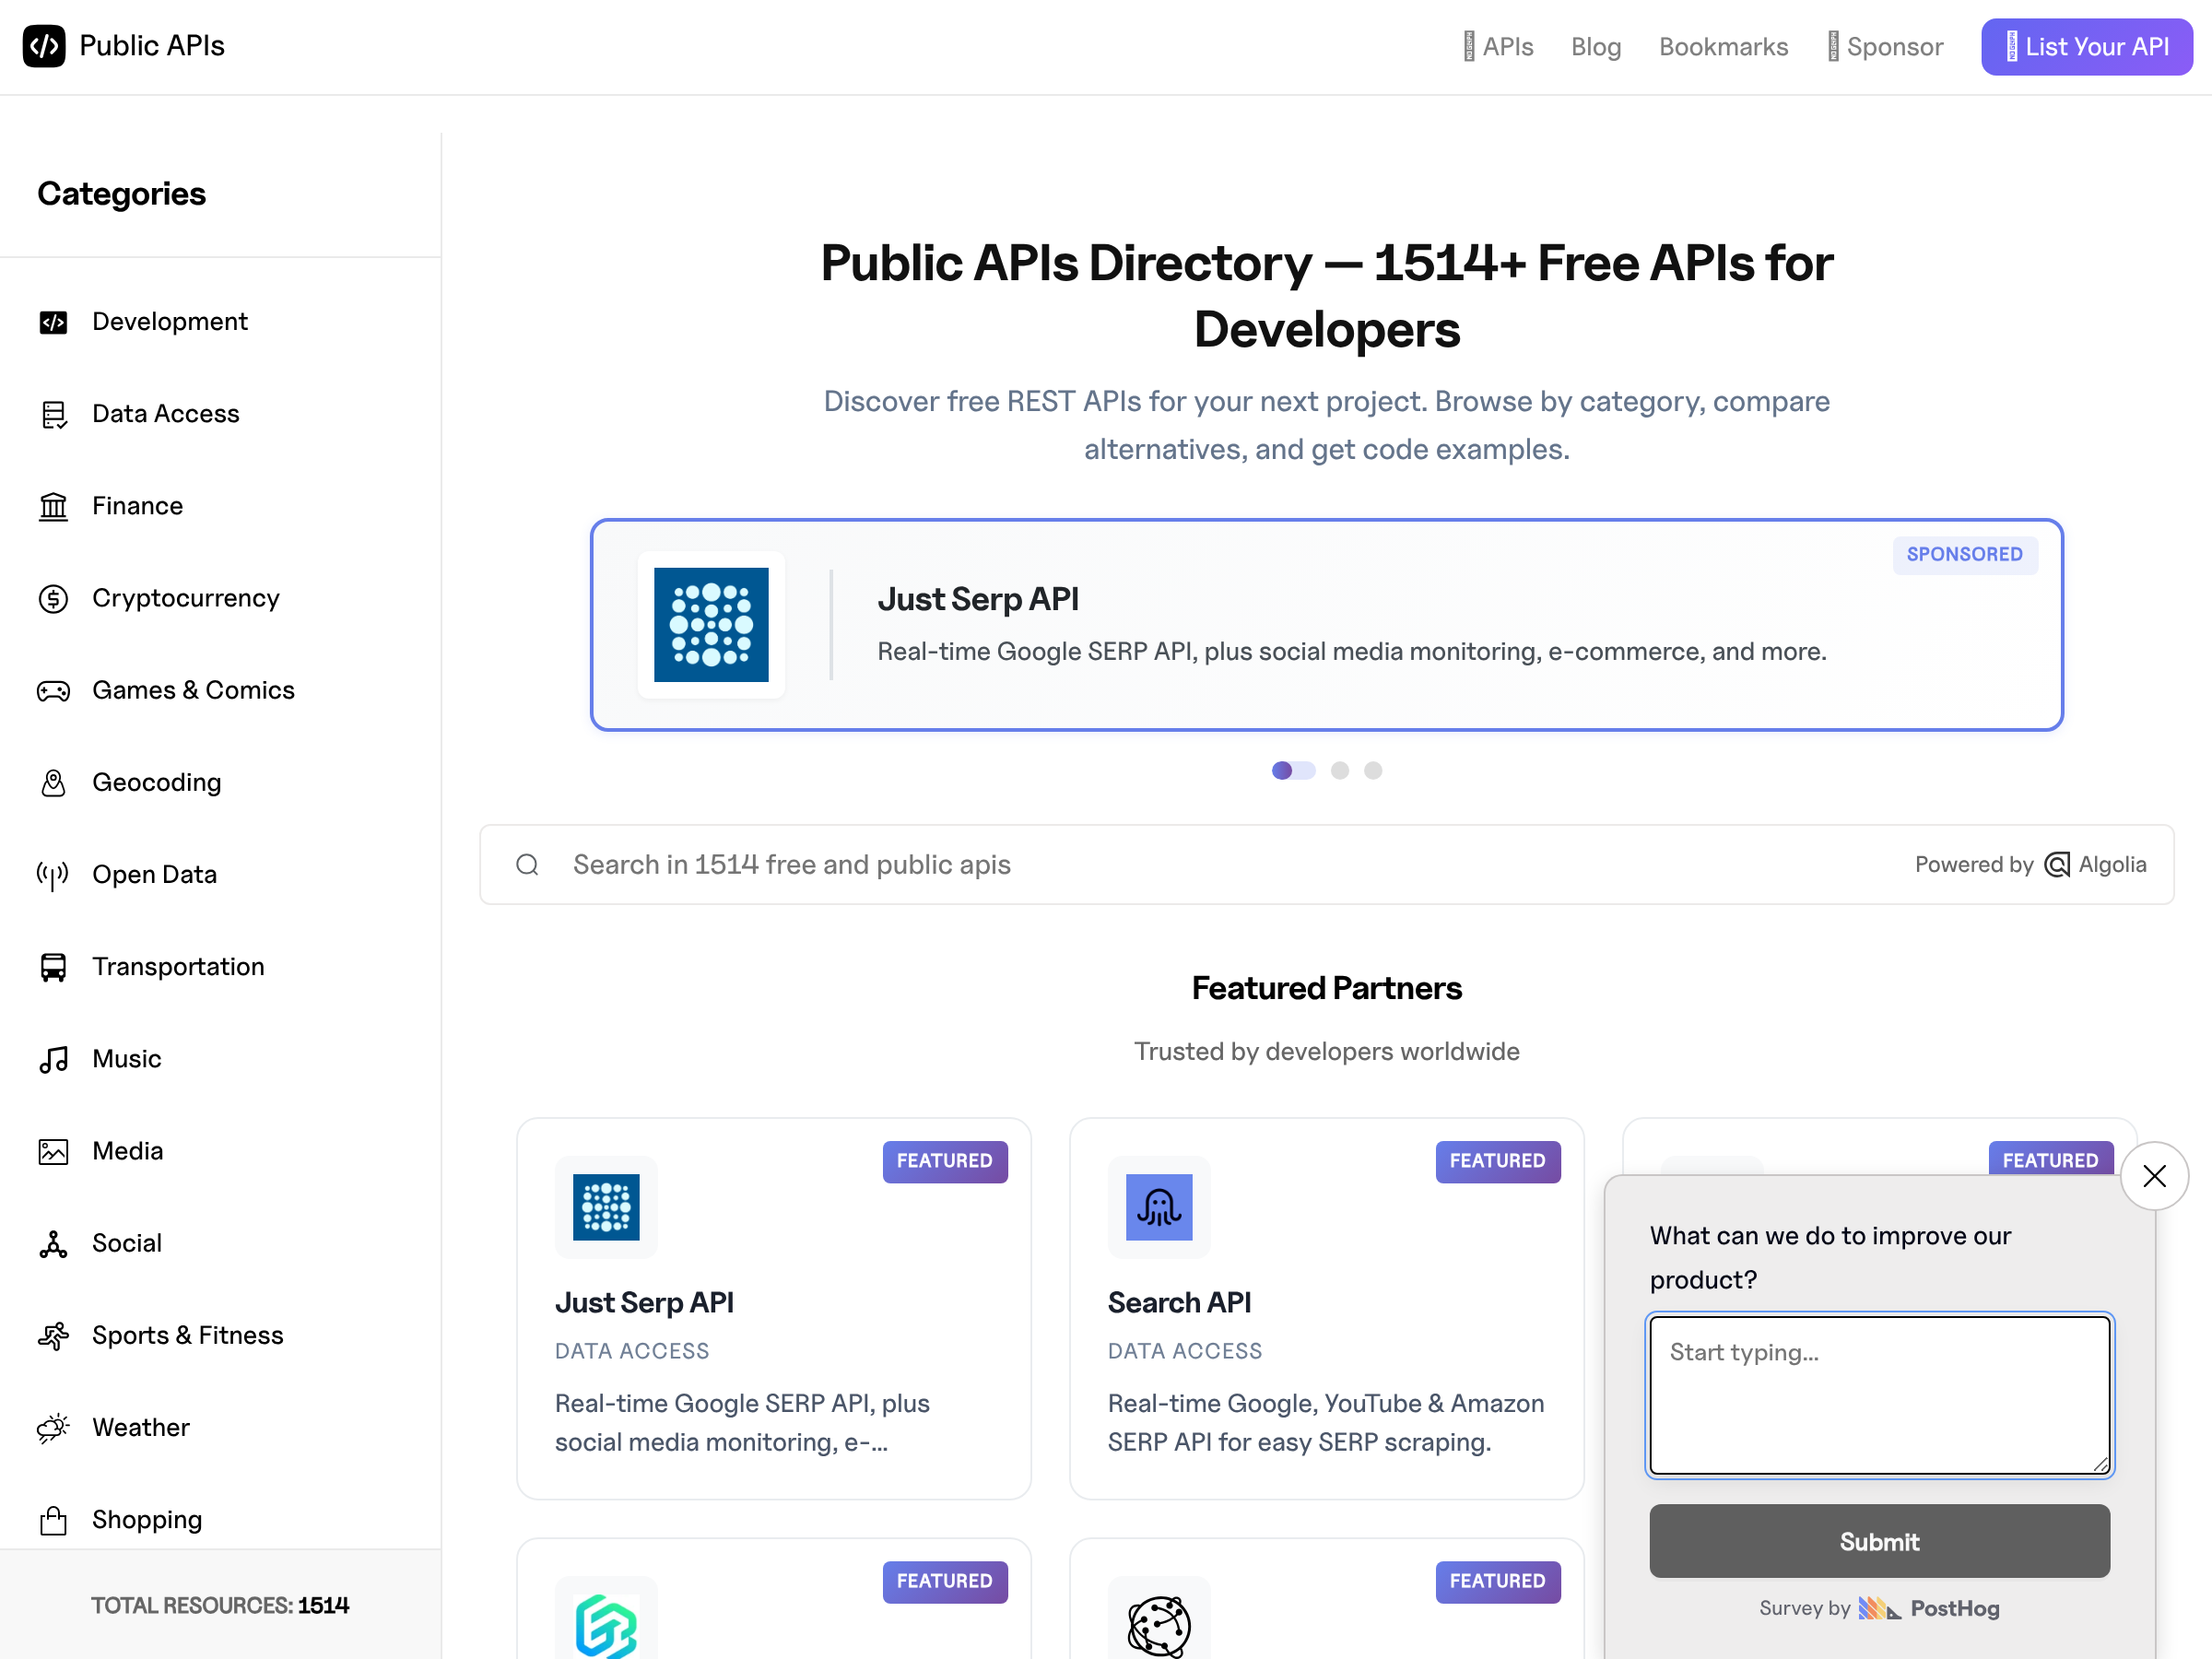Close the survey popup
This screenshot has height=1659, width=2212.
point(2154,1176)
